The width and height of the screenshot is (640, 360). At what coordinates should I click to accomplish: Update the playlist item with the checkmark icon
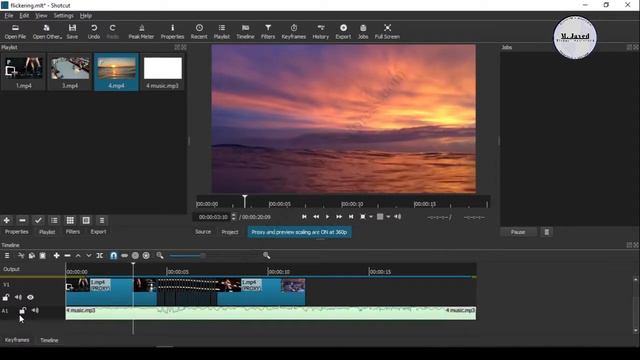[x=38, y=220]
